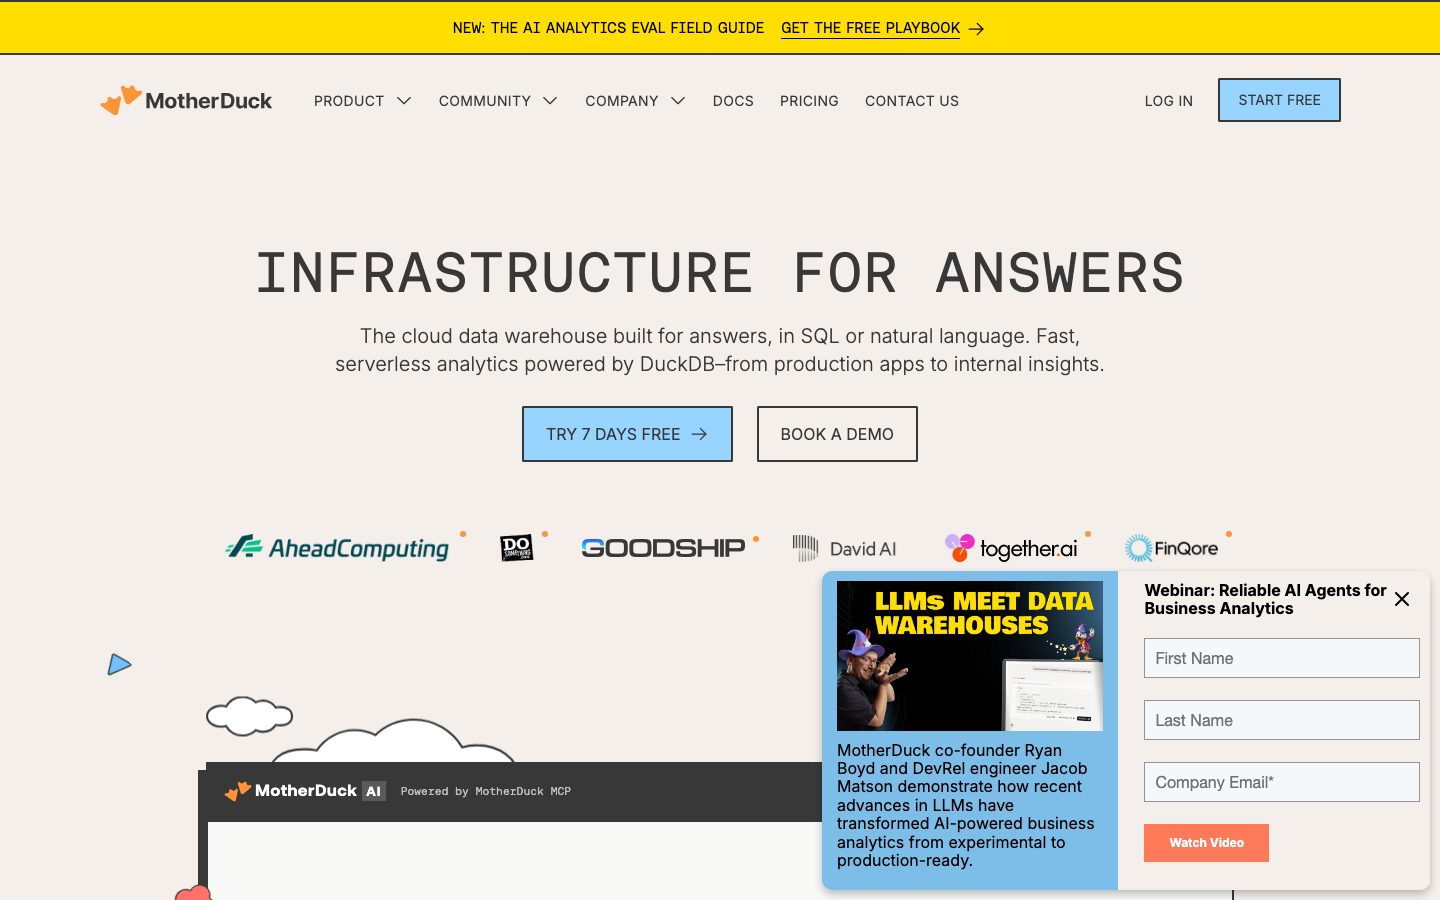Open the Pricing page
Image resolution: width=1440 pixels, height=900 pixels.
click(x=809, y=101)
